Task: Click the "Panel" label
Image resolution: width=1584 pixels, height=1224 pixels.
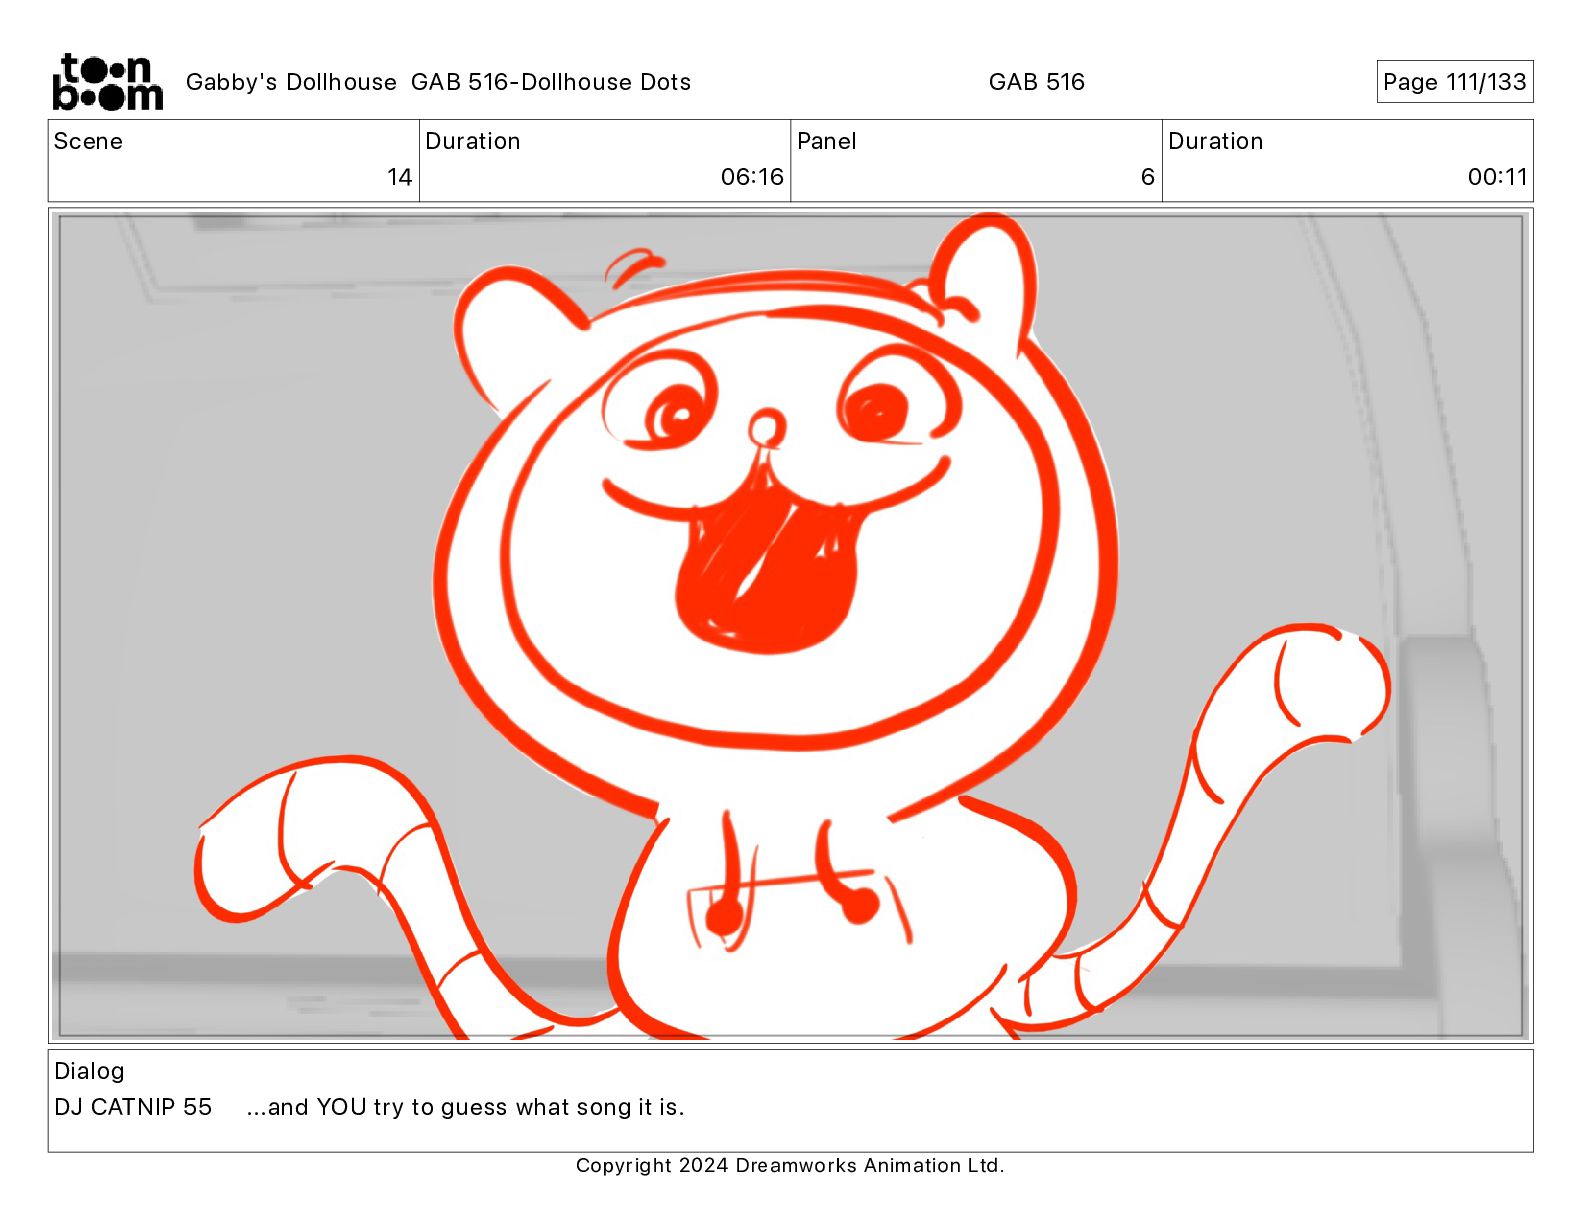Action: 826,141
